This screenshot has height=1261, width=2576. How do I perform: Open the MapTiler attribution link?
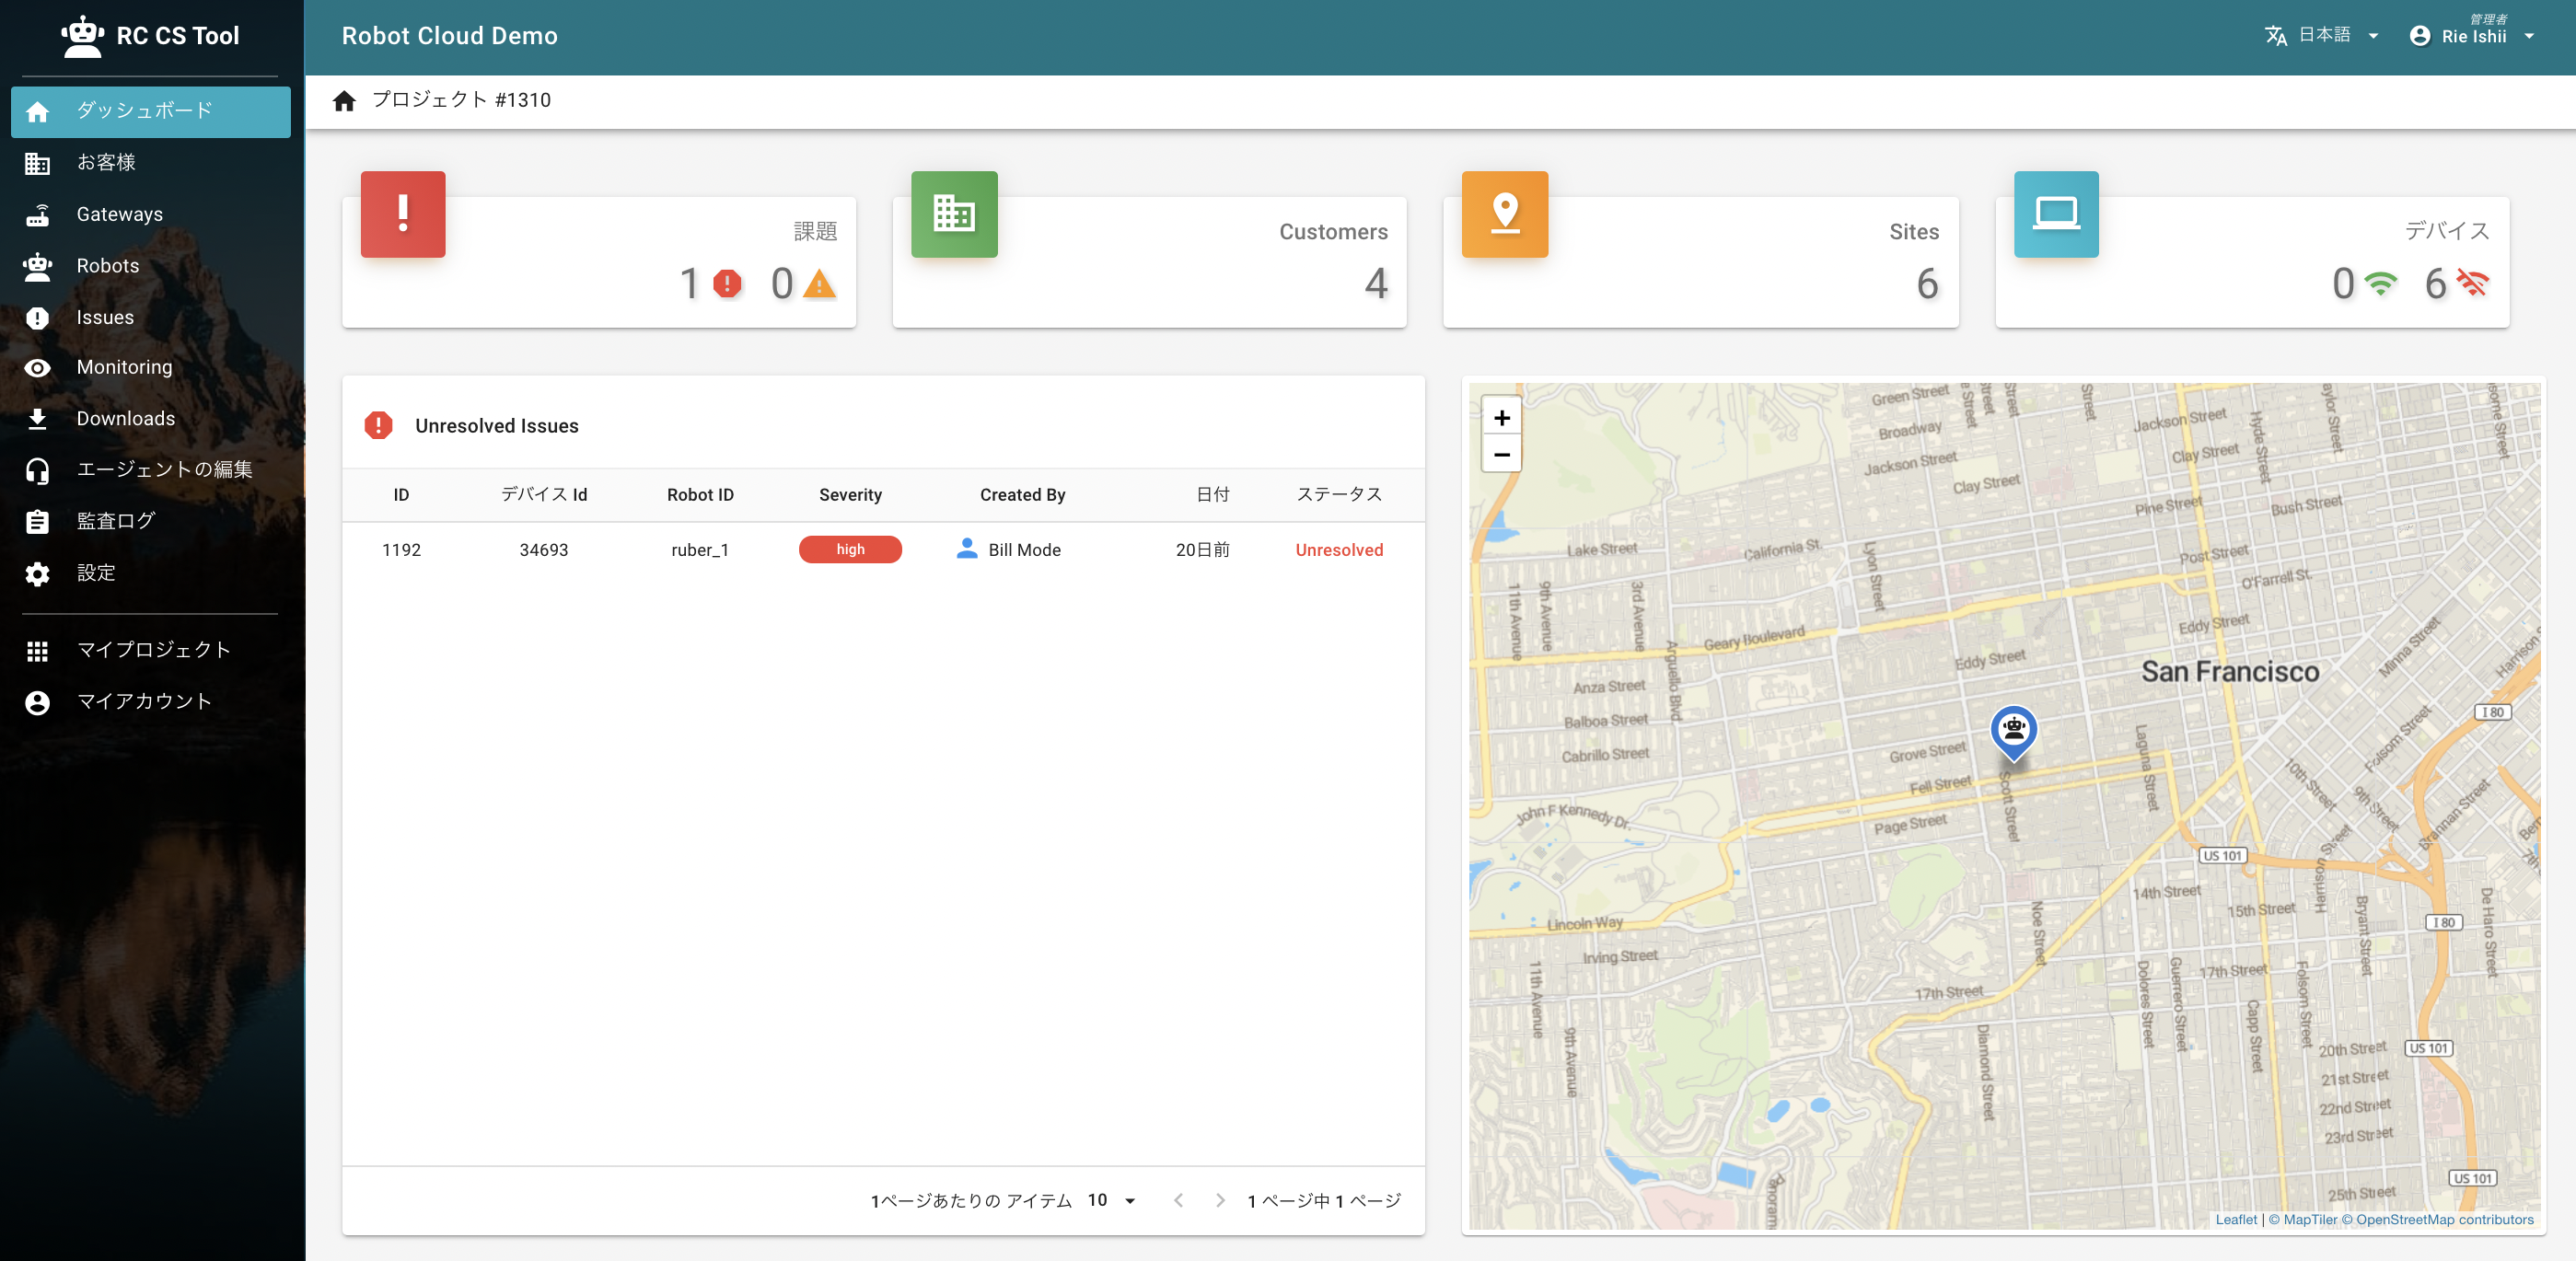2303,1220
